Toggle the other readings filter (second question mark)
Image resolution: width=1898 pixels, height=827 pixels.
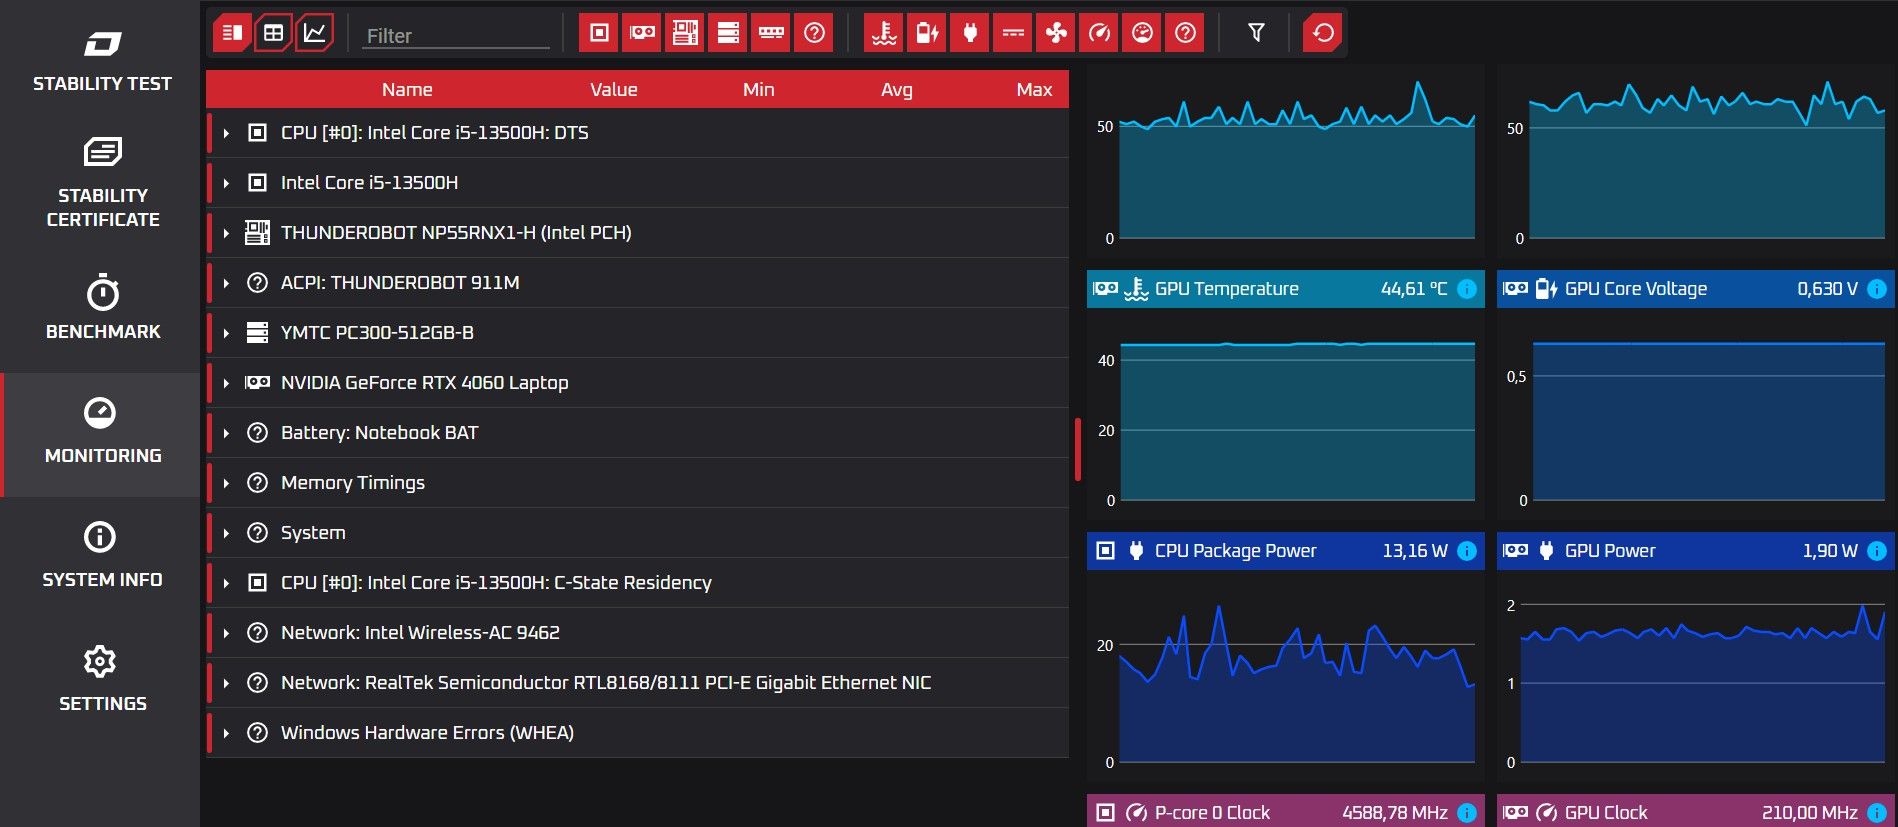point(1185,33)
